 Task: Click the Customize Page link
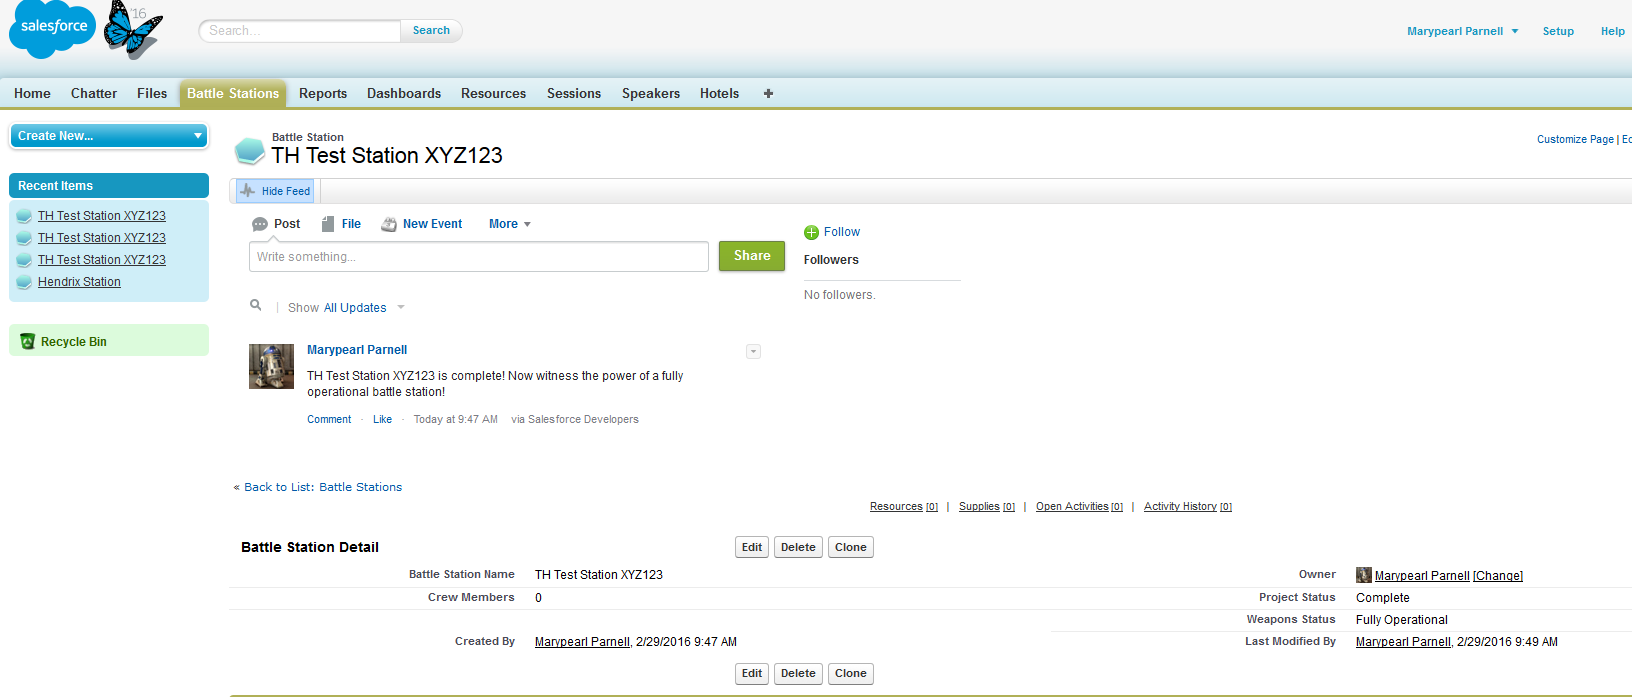[x=1575, y=139]
